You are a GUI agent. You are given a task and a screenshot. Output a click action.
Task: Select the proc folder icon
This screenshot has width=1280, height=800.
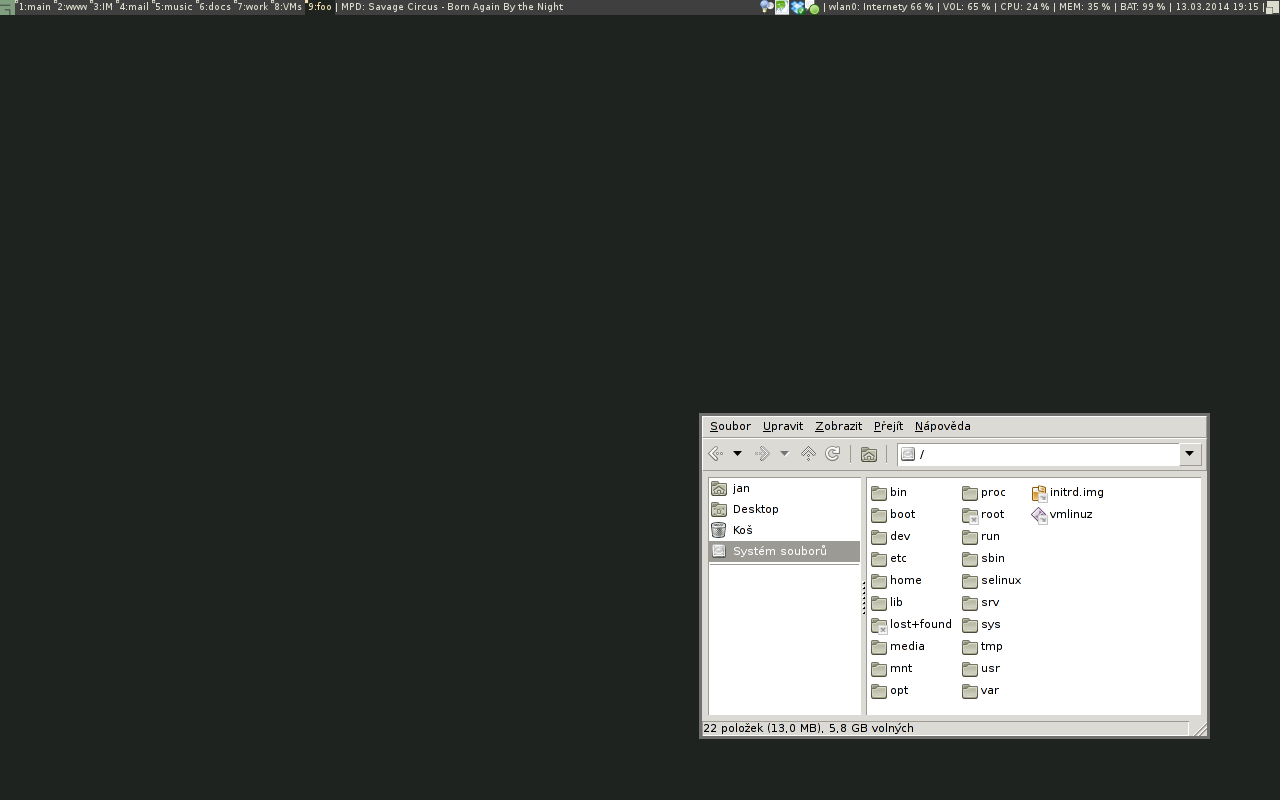[970, 492]
